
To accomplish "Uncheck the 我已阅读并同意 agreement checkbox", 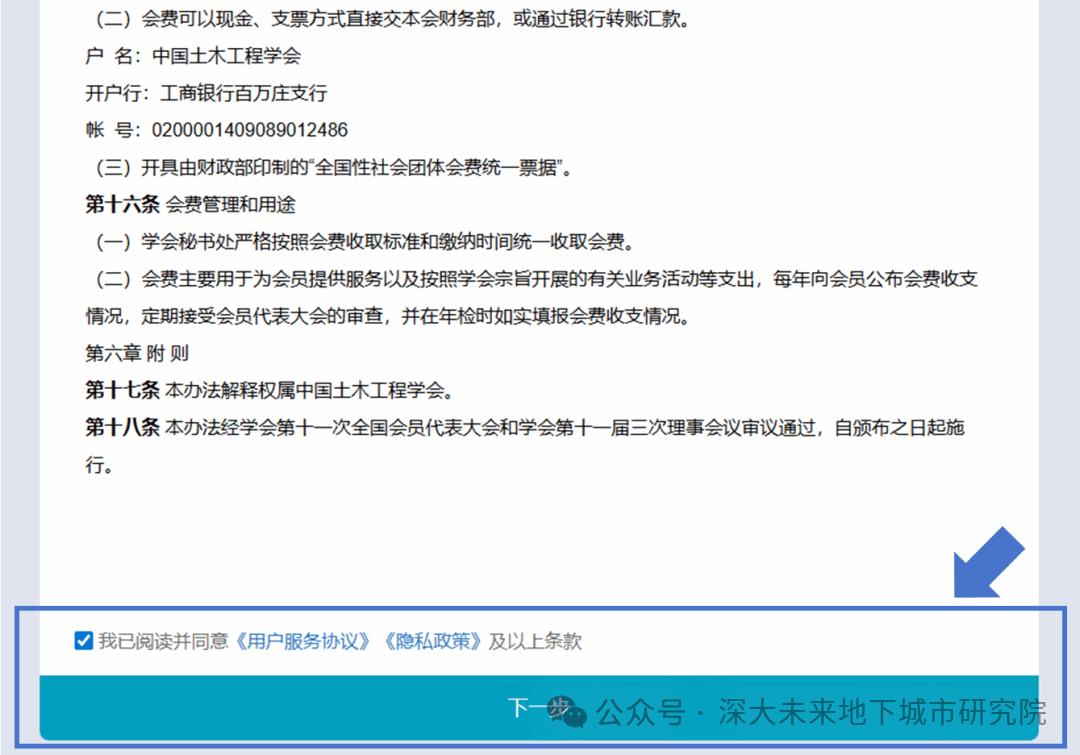I will tap(84, 641).
